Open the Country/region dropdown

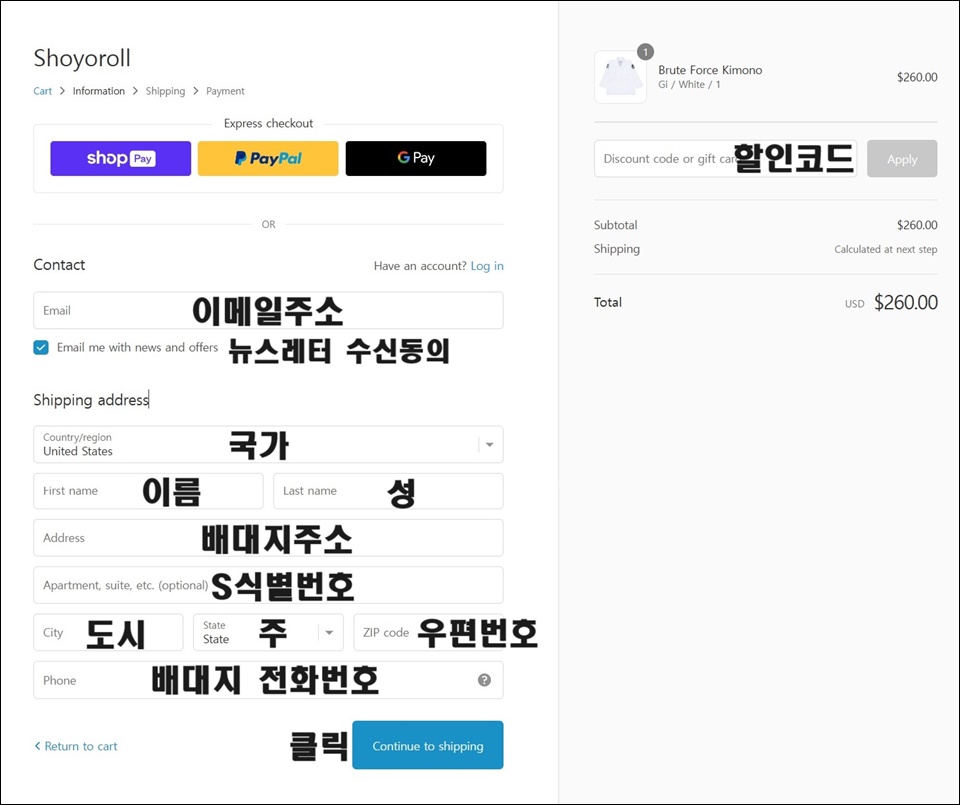pos(268,444)
